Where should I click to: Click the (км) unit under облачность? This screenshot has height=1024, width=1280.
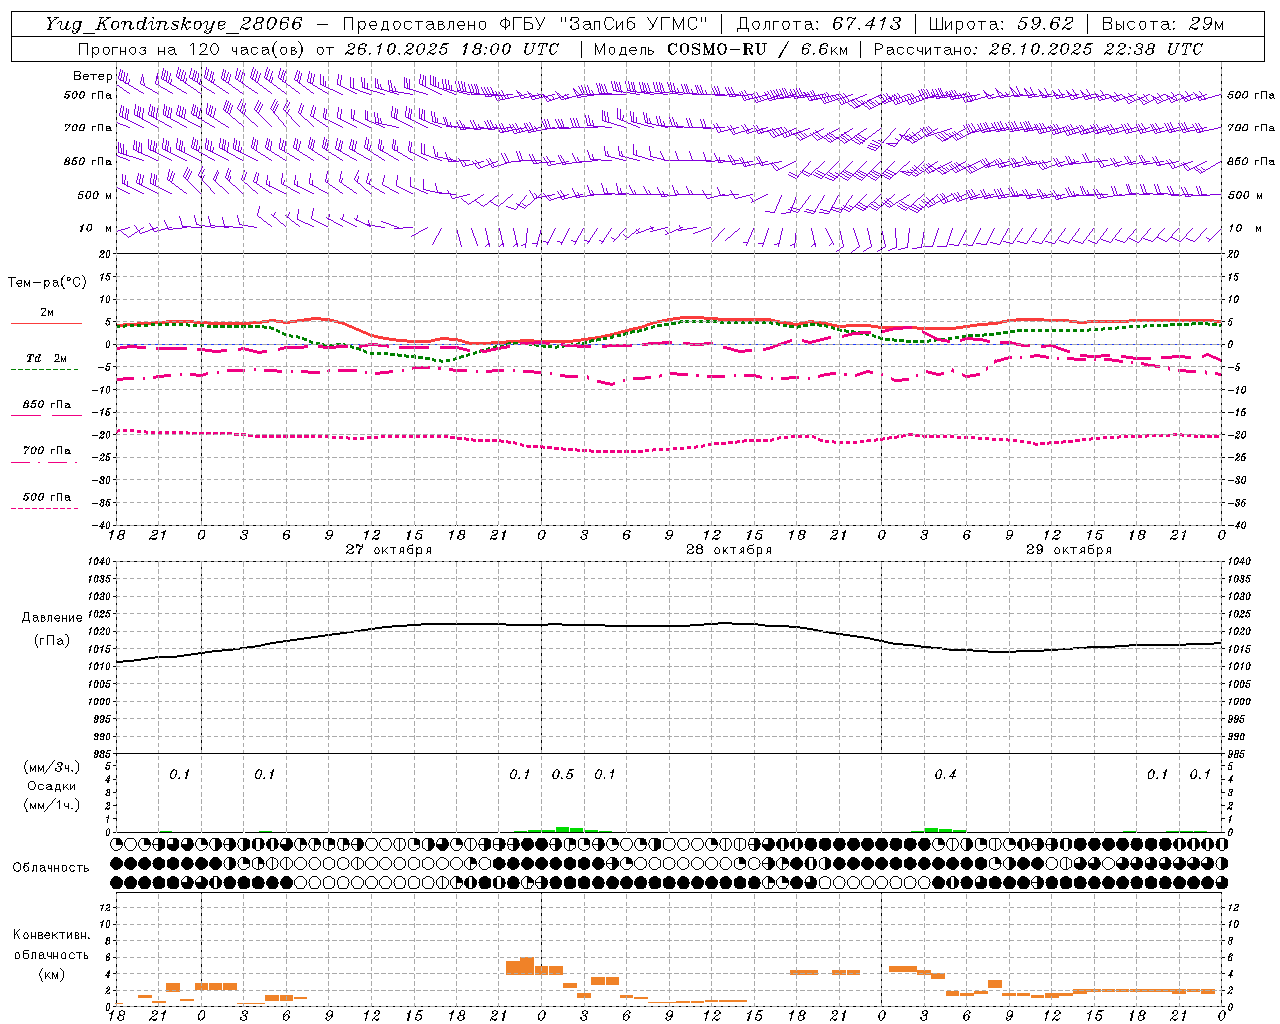click(51, 974)
